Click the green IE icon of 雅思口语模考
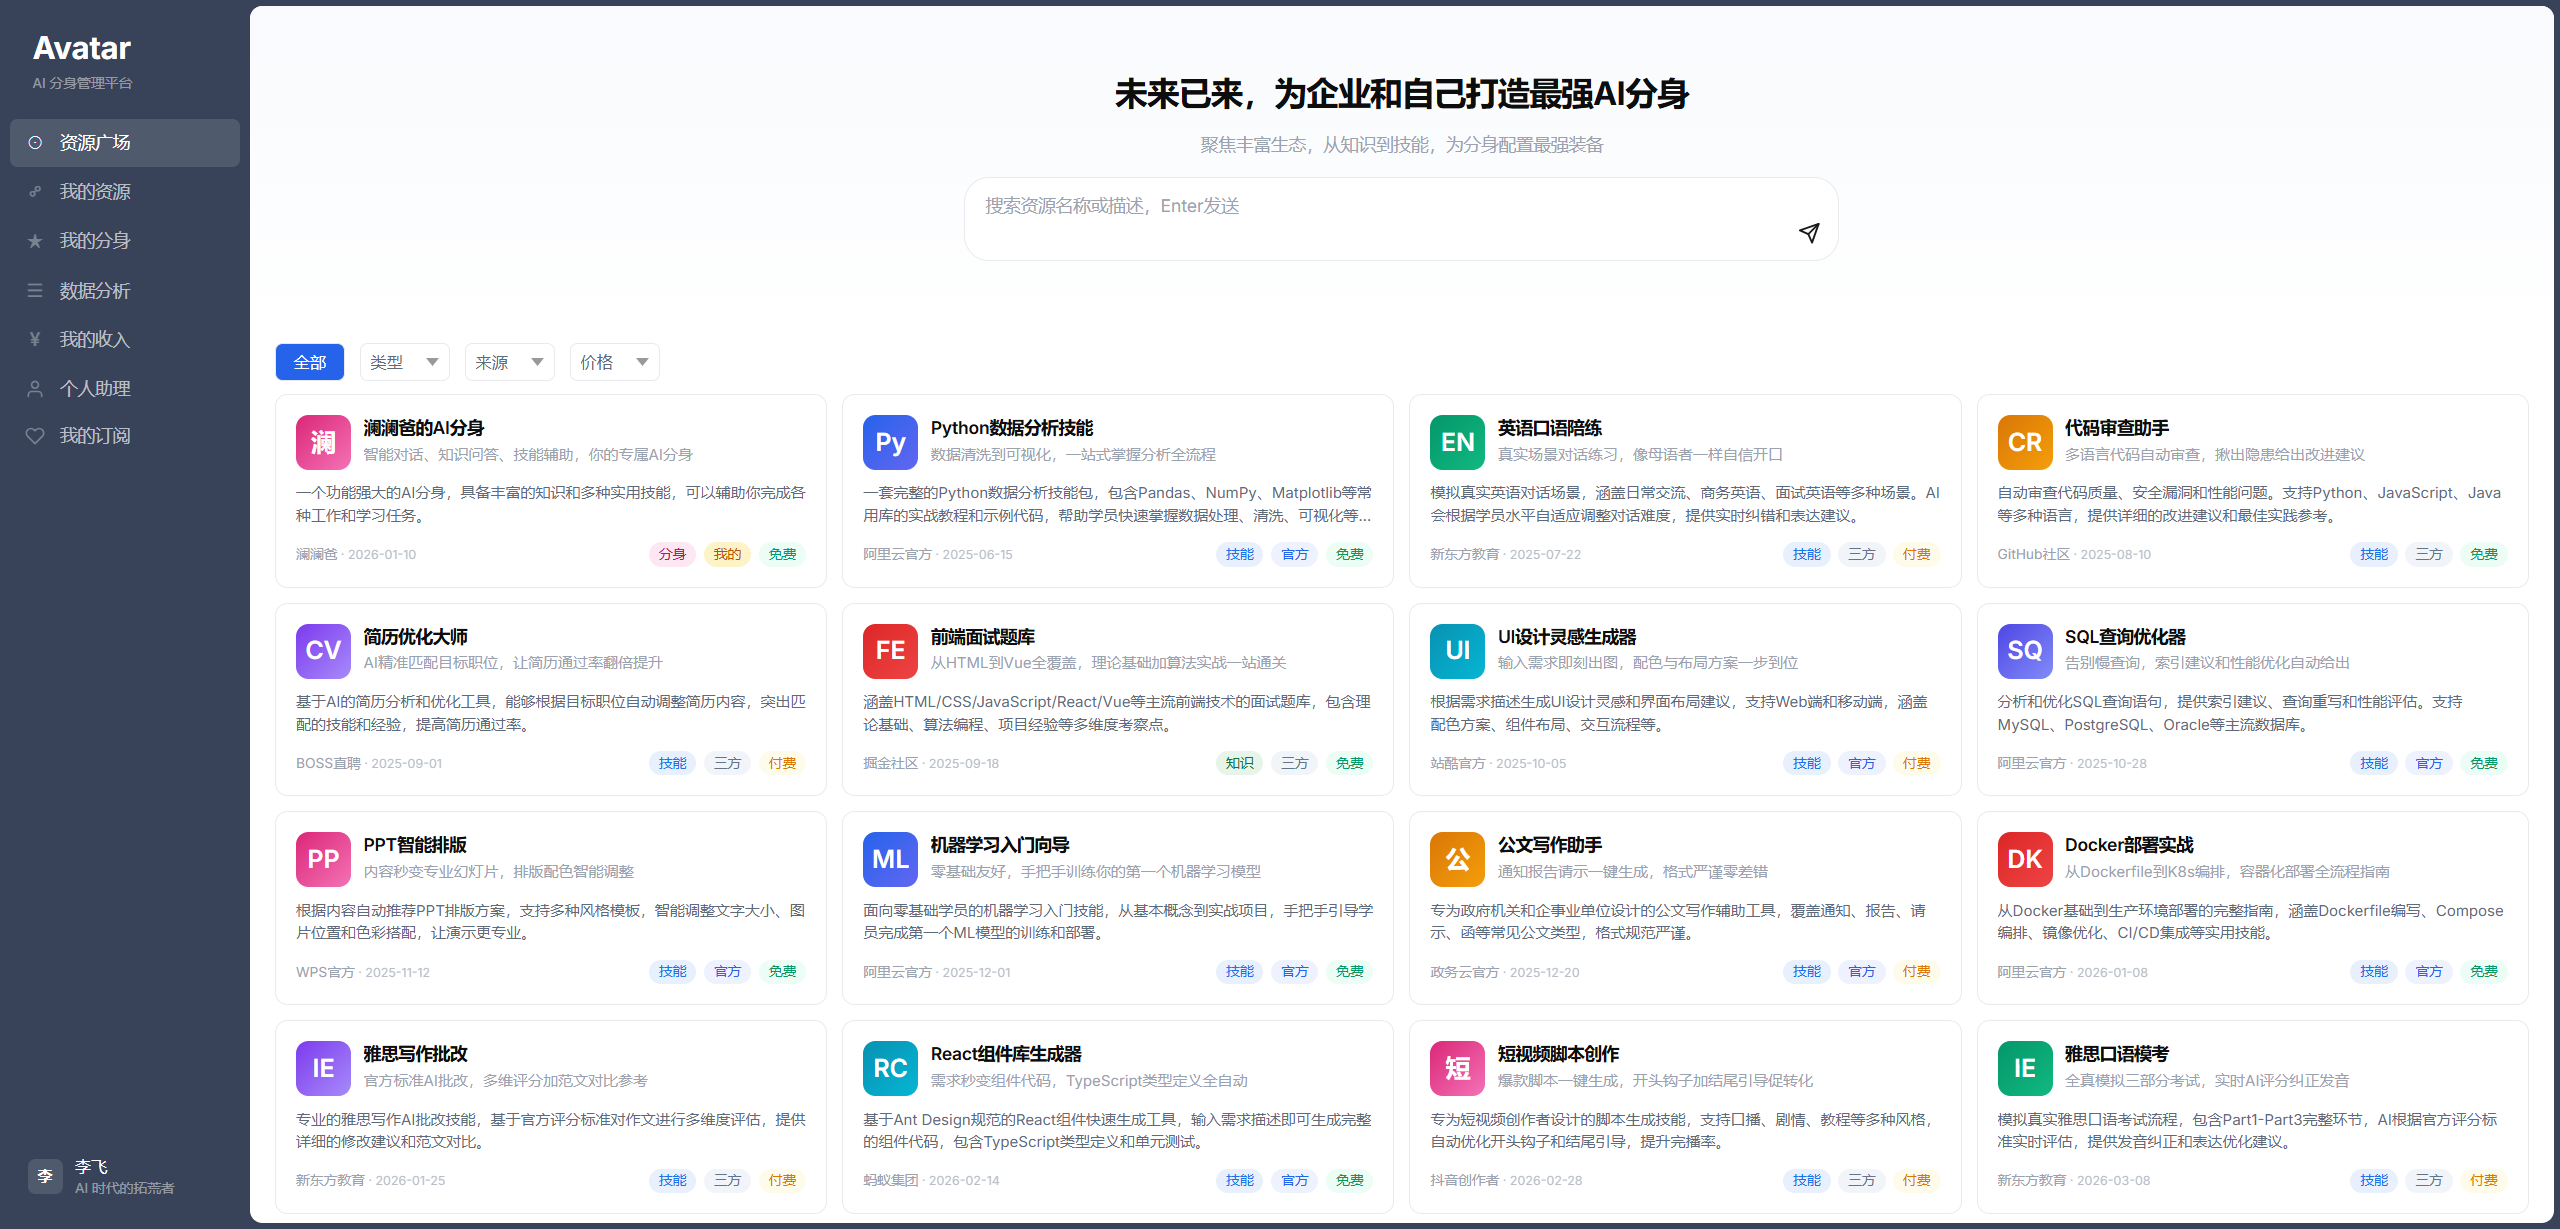The image size is (2560, 1229). point(2025,1069)
